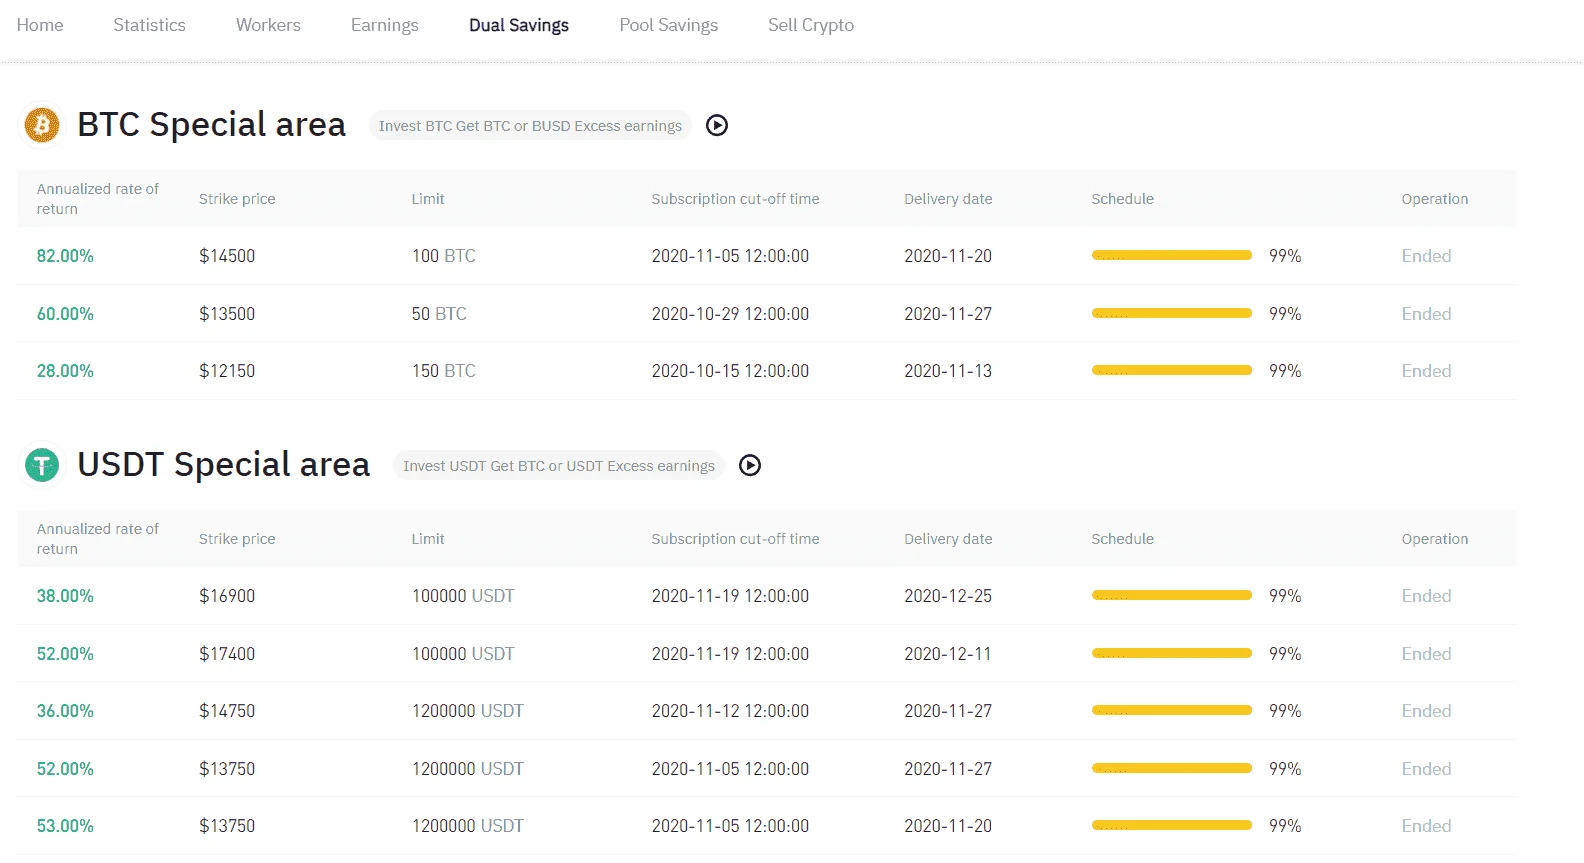Click Ended button for $17400 strike row

point(1426,654)
